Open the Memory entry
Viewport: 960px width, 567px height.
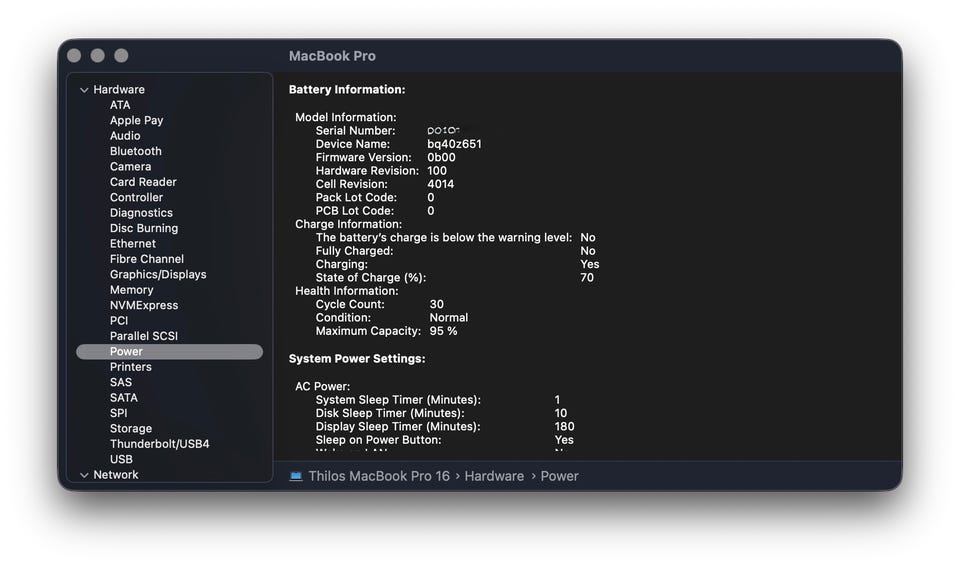point(132,290)
